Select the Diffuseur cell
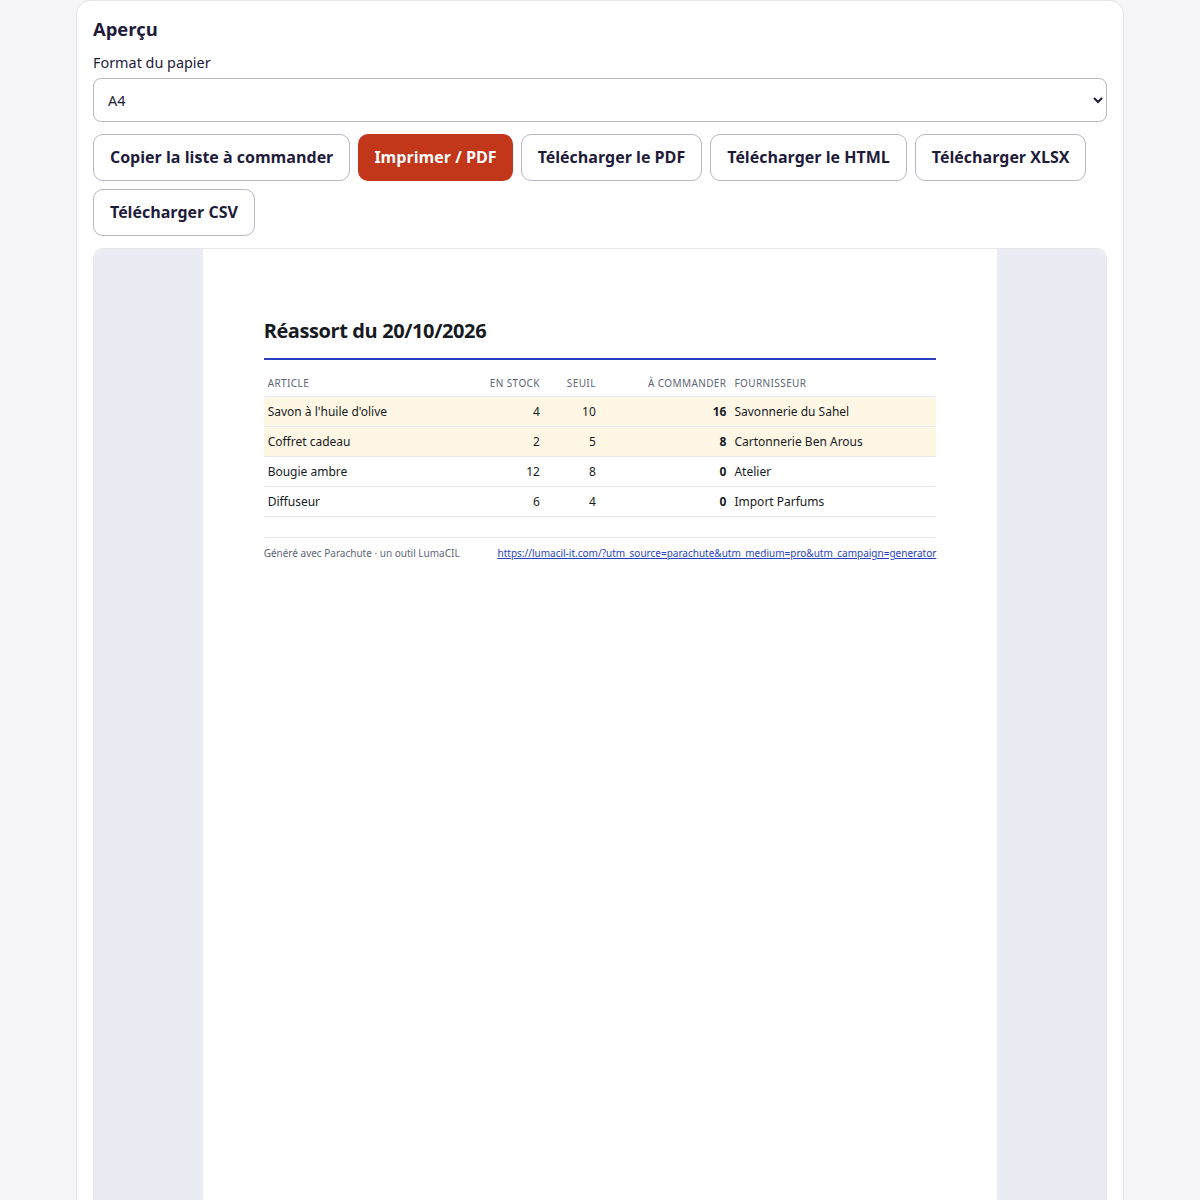This screenshot has height=1200, width=1200. [294, 501]
